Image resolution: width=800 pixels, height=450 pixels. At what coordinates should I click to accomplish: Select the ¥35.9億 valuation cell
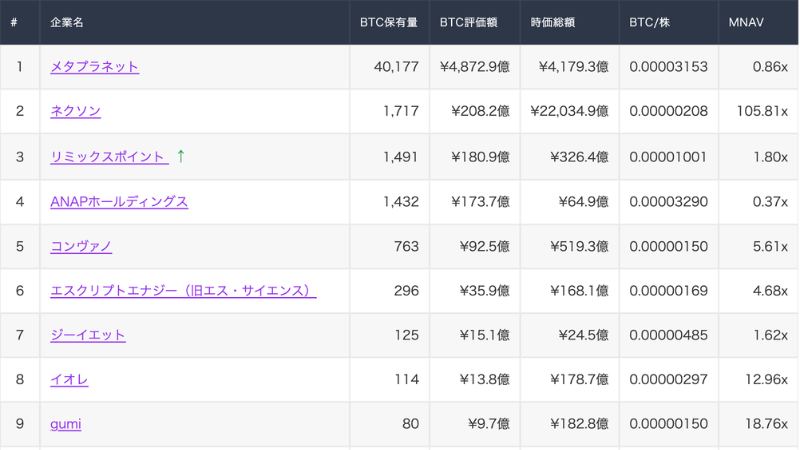[474, 291]
